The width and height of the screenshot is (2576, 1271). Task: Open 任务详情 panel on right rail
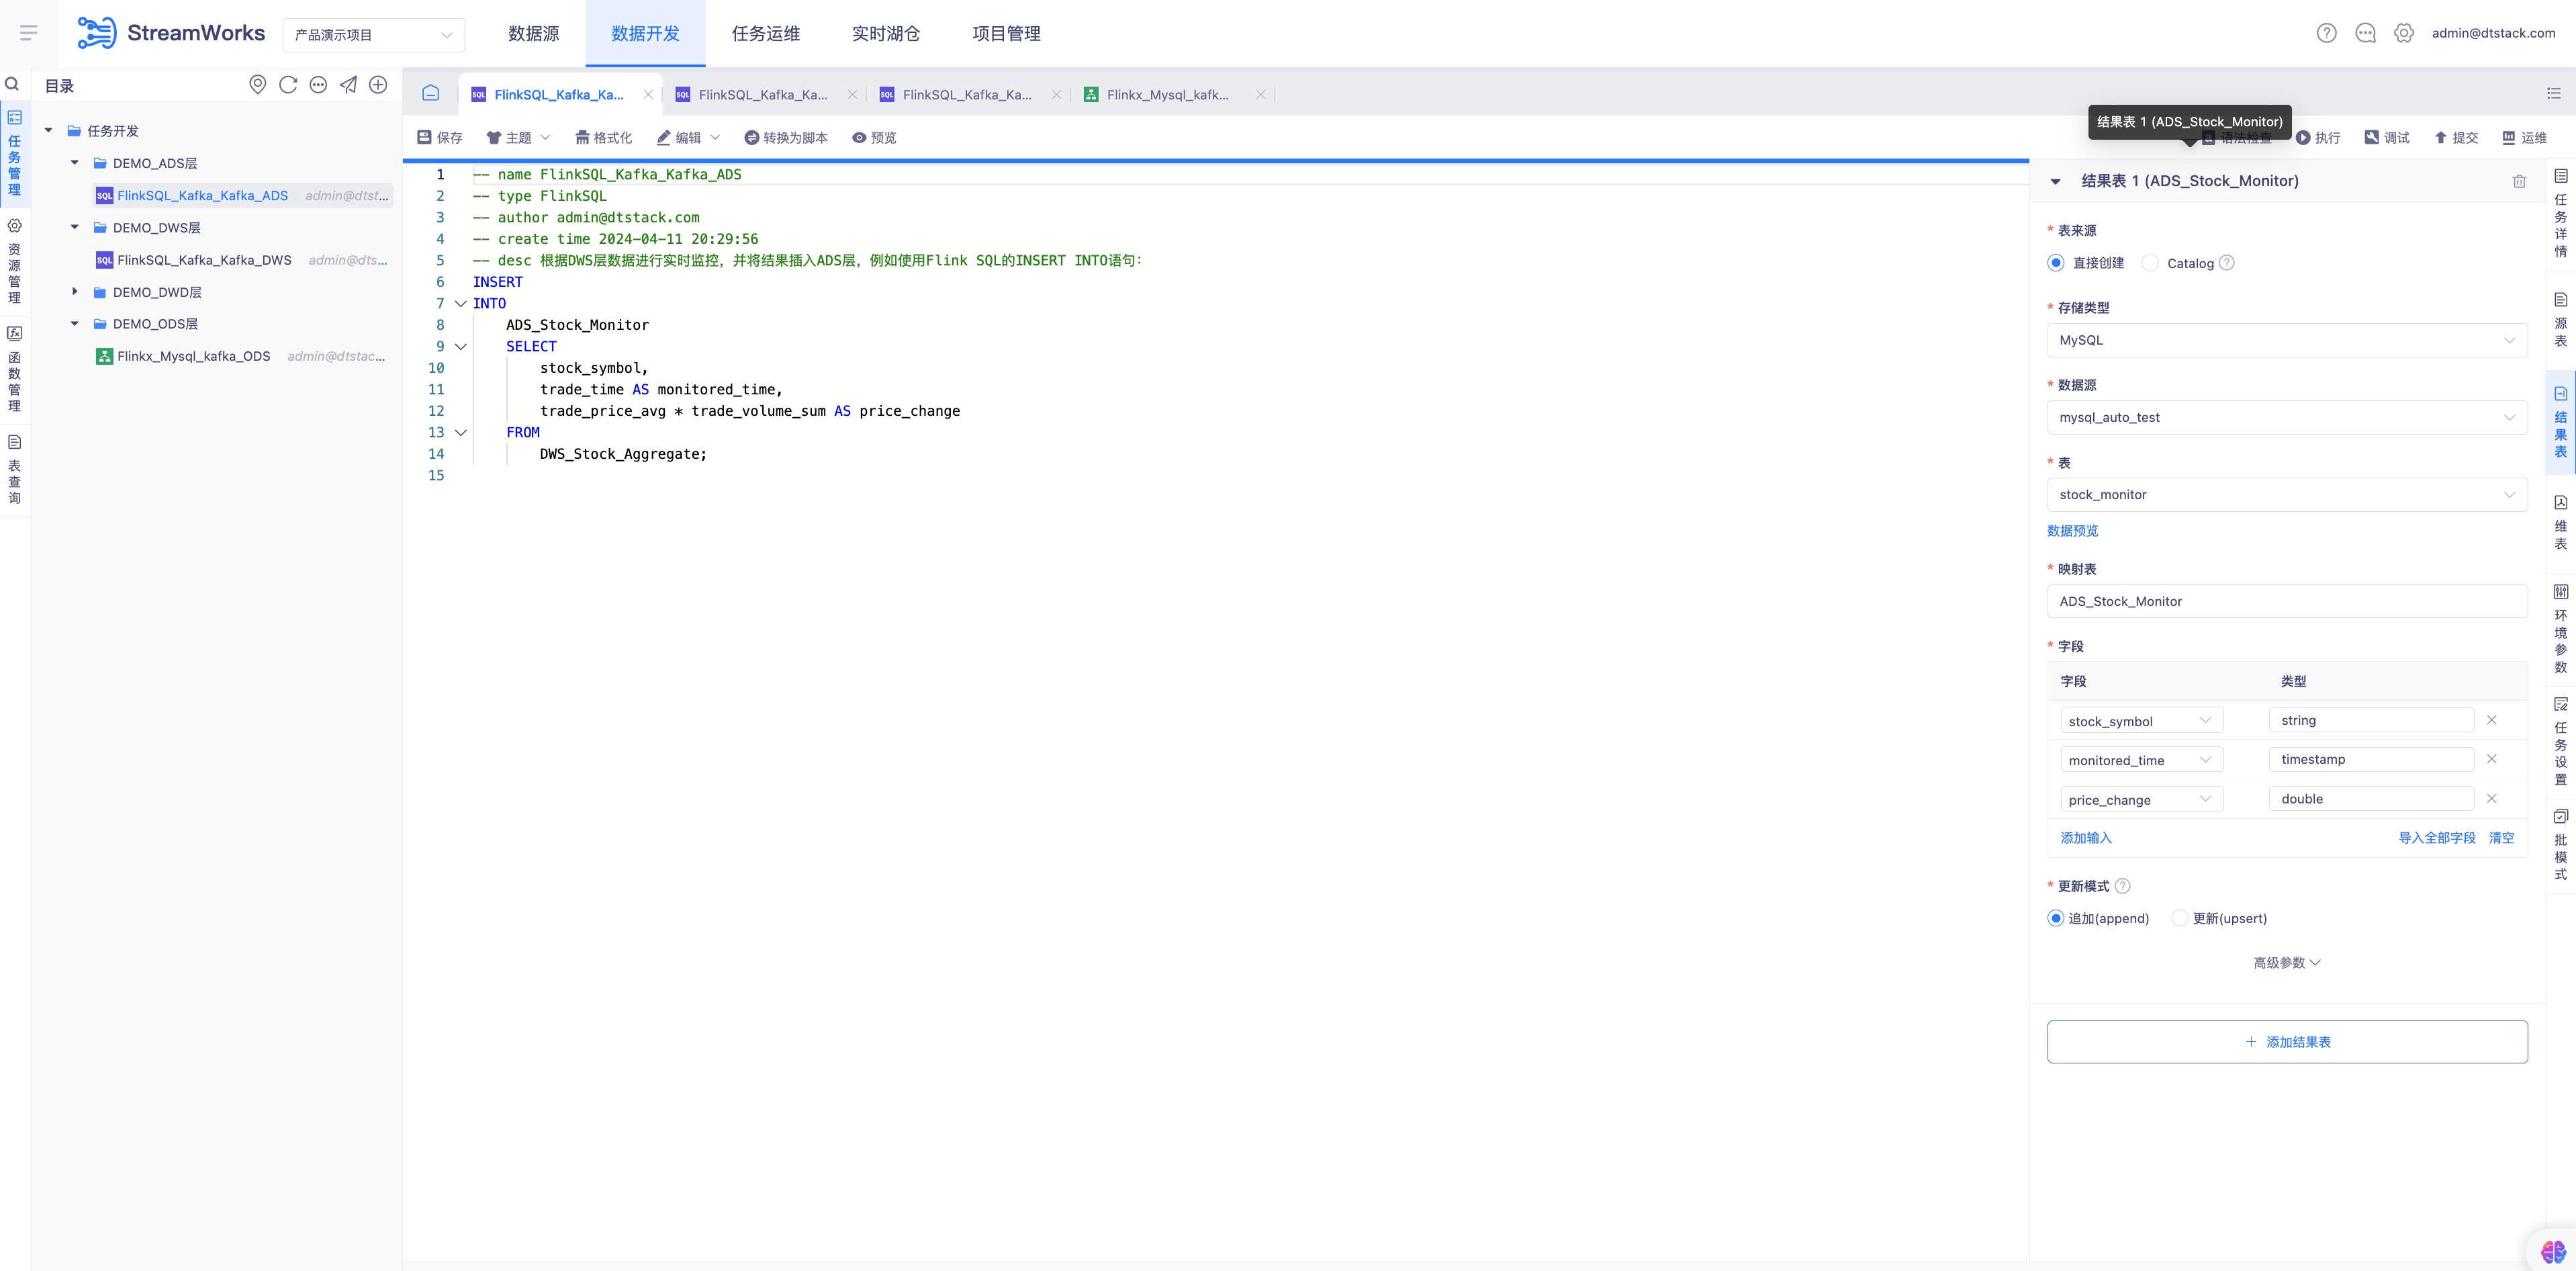(2561, 213)
